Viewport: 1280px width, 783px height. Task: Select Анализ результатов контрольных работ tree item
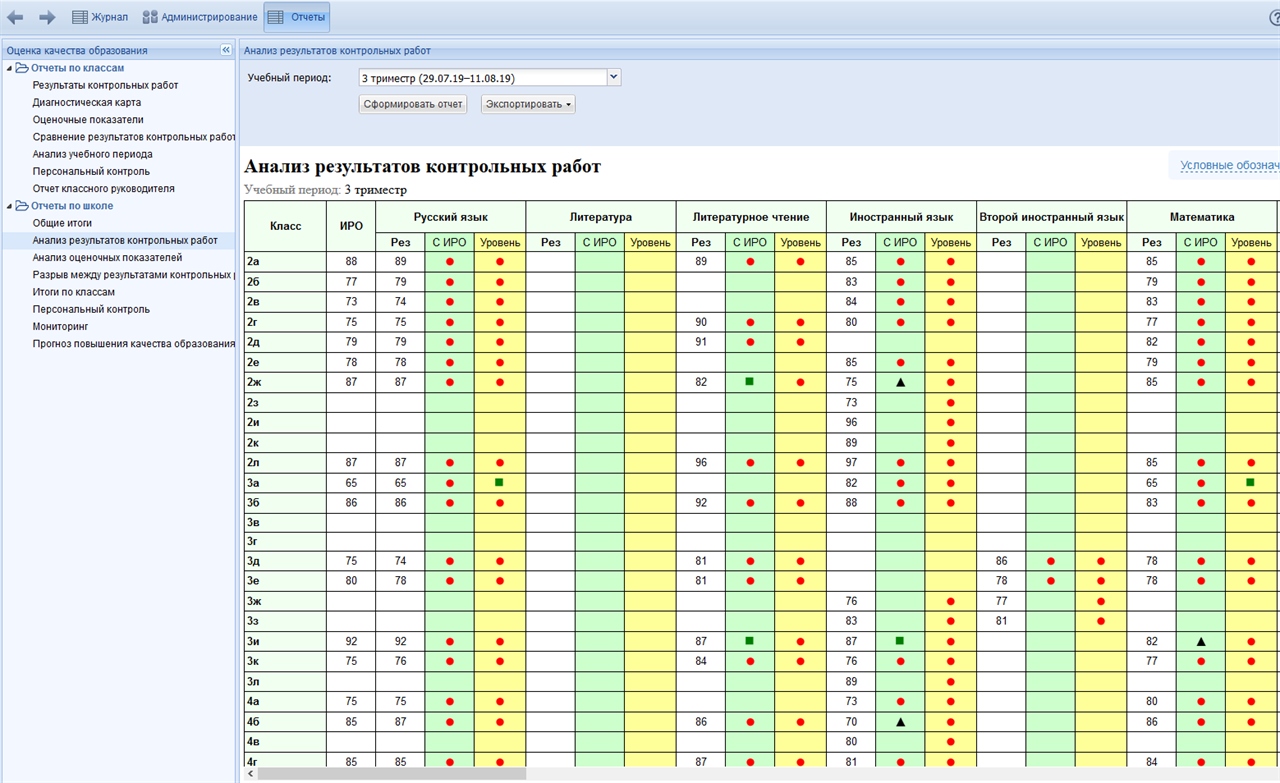click(x=125, y=240)
